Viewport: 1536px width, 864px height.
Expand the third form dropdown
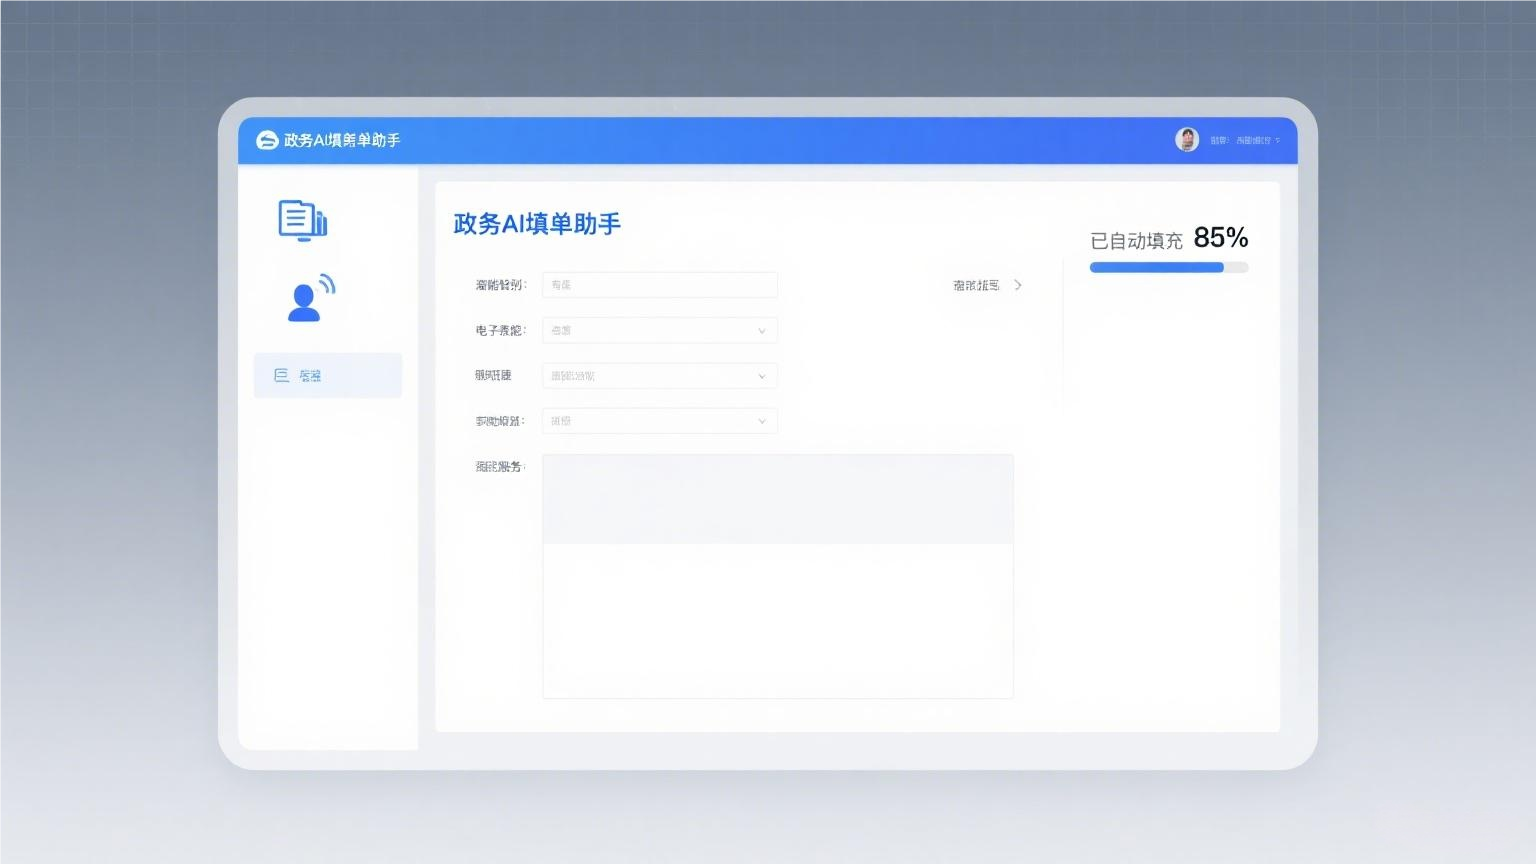point(659,375)
